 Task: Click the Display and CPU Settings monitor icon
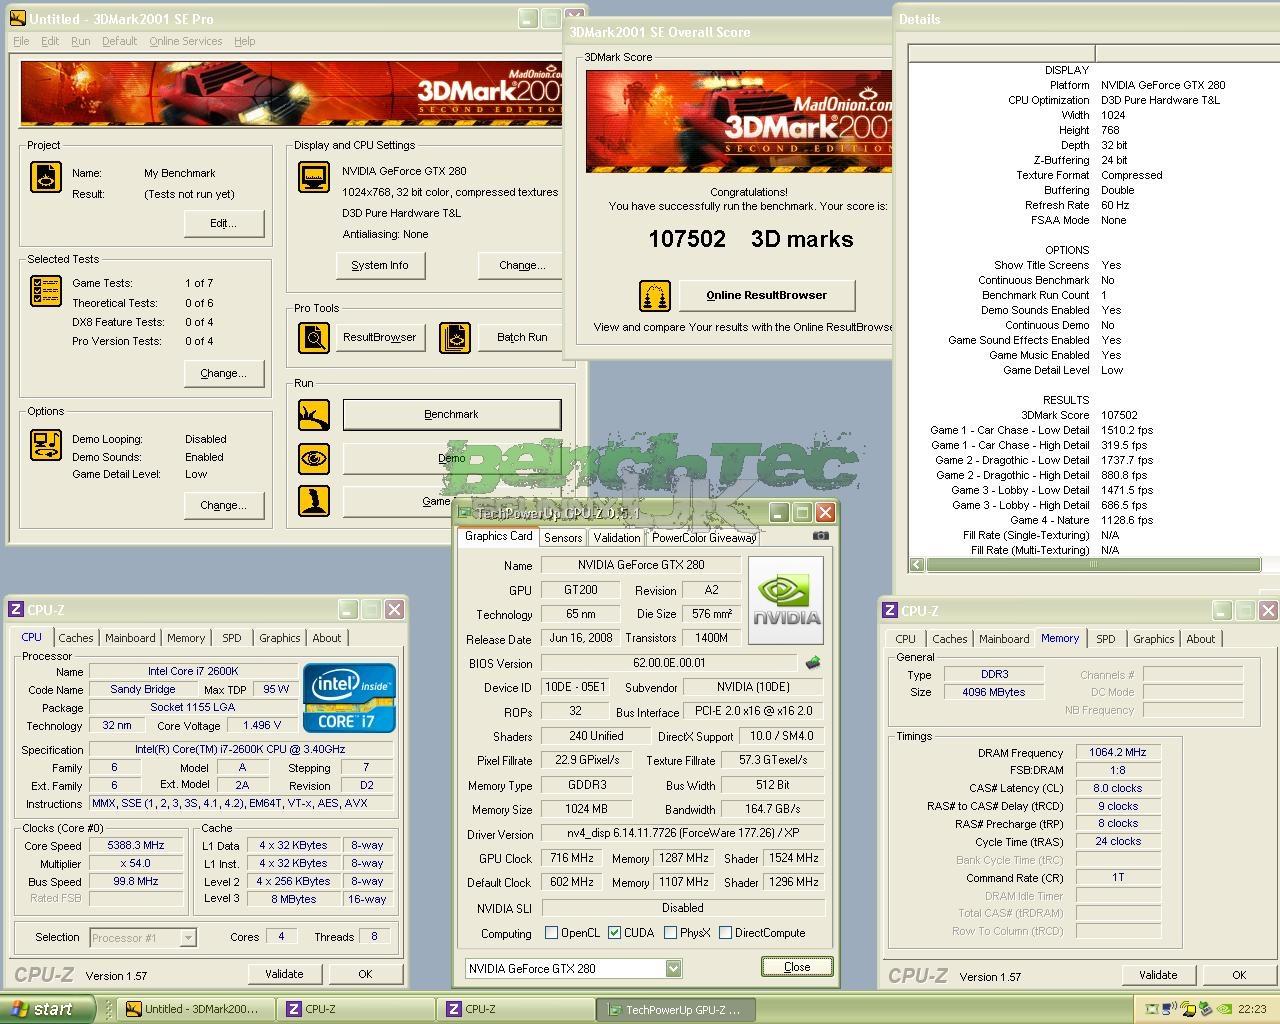(x=314, y=176)
